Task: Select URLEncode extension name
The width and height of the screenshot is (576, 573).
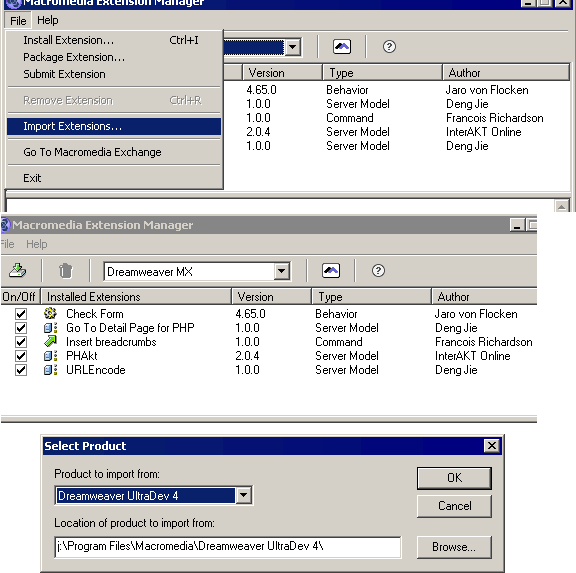Action: 96,370
